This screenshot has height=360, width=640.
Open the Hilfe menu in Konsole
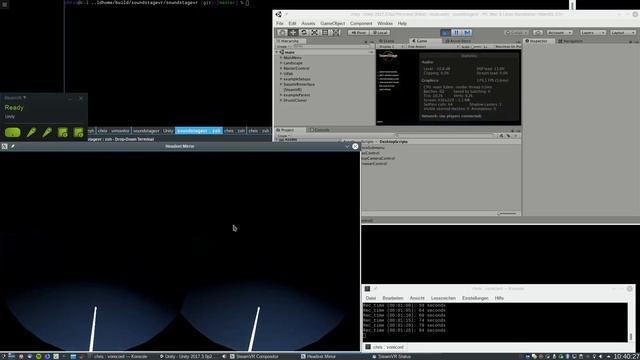click(x=499, y=298)
